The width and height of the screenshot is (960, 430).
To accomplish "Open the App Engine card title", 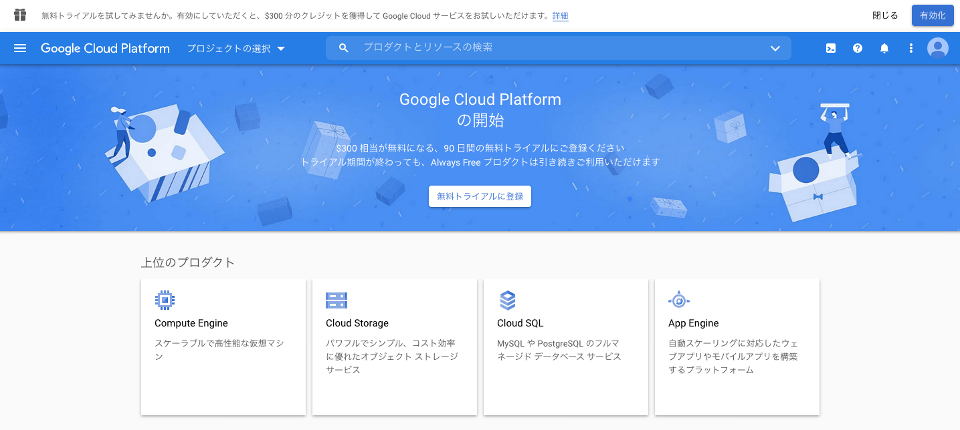I will click(x=693, y=323).
